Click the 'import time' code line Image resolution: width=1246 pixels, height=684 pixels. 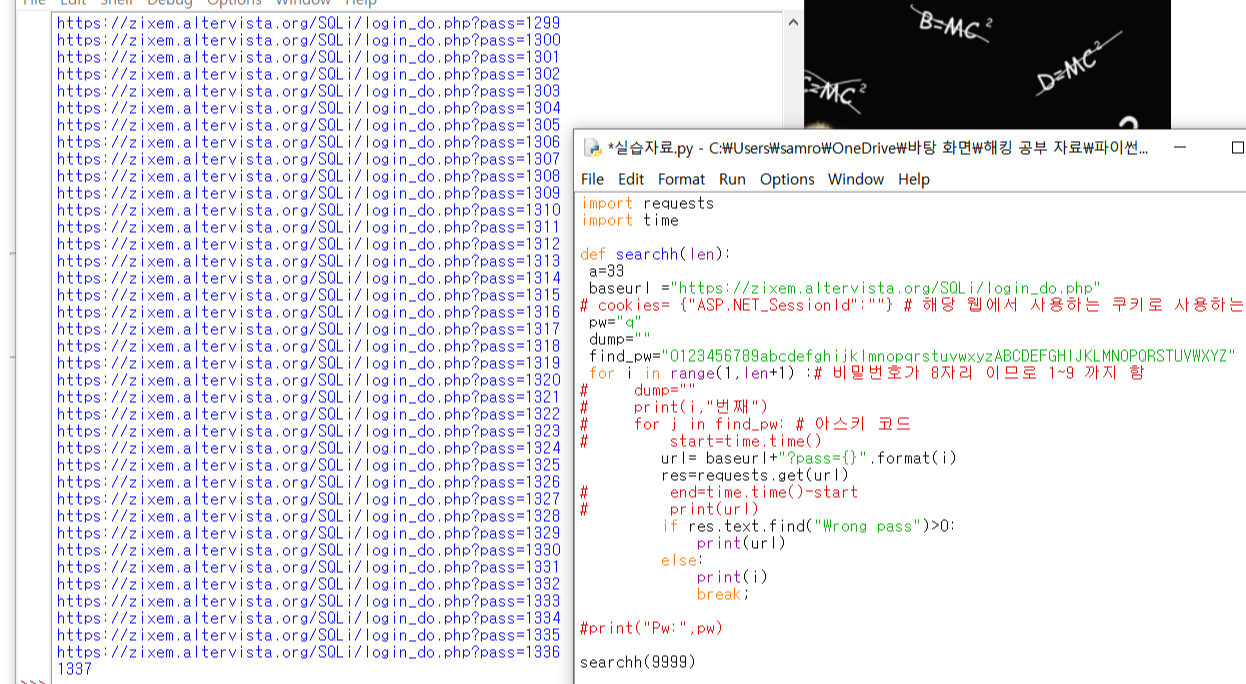point(630,220)
